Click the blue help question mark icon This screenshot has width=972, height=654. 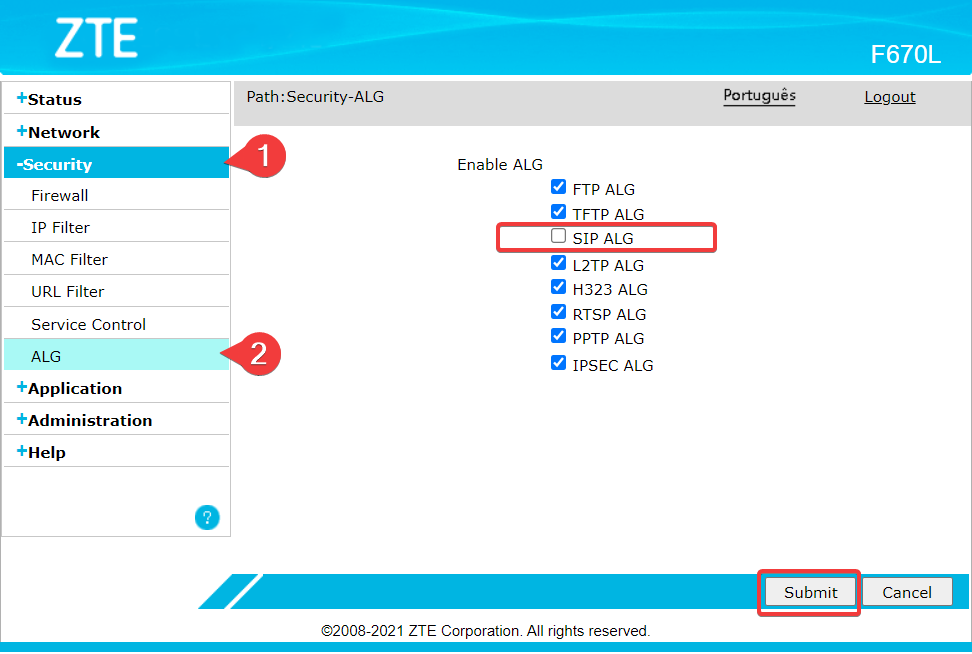207,518
